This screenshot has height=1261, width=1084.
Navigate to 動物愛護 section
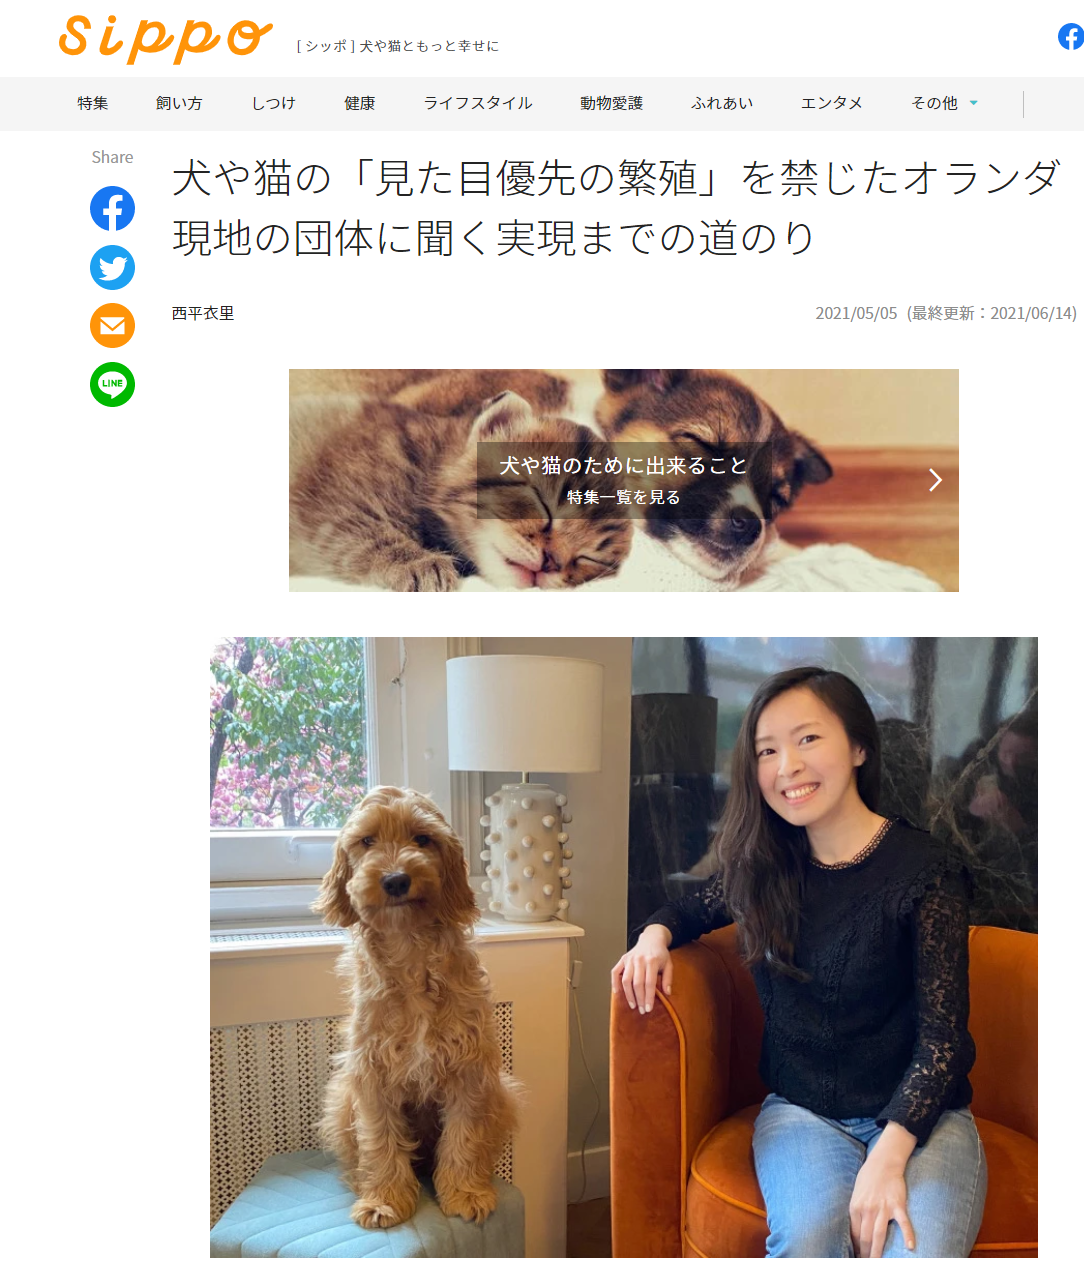point(612,103)
